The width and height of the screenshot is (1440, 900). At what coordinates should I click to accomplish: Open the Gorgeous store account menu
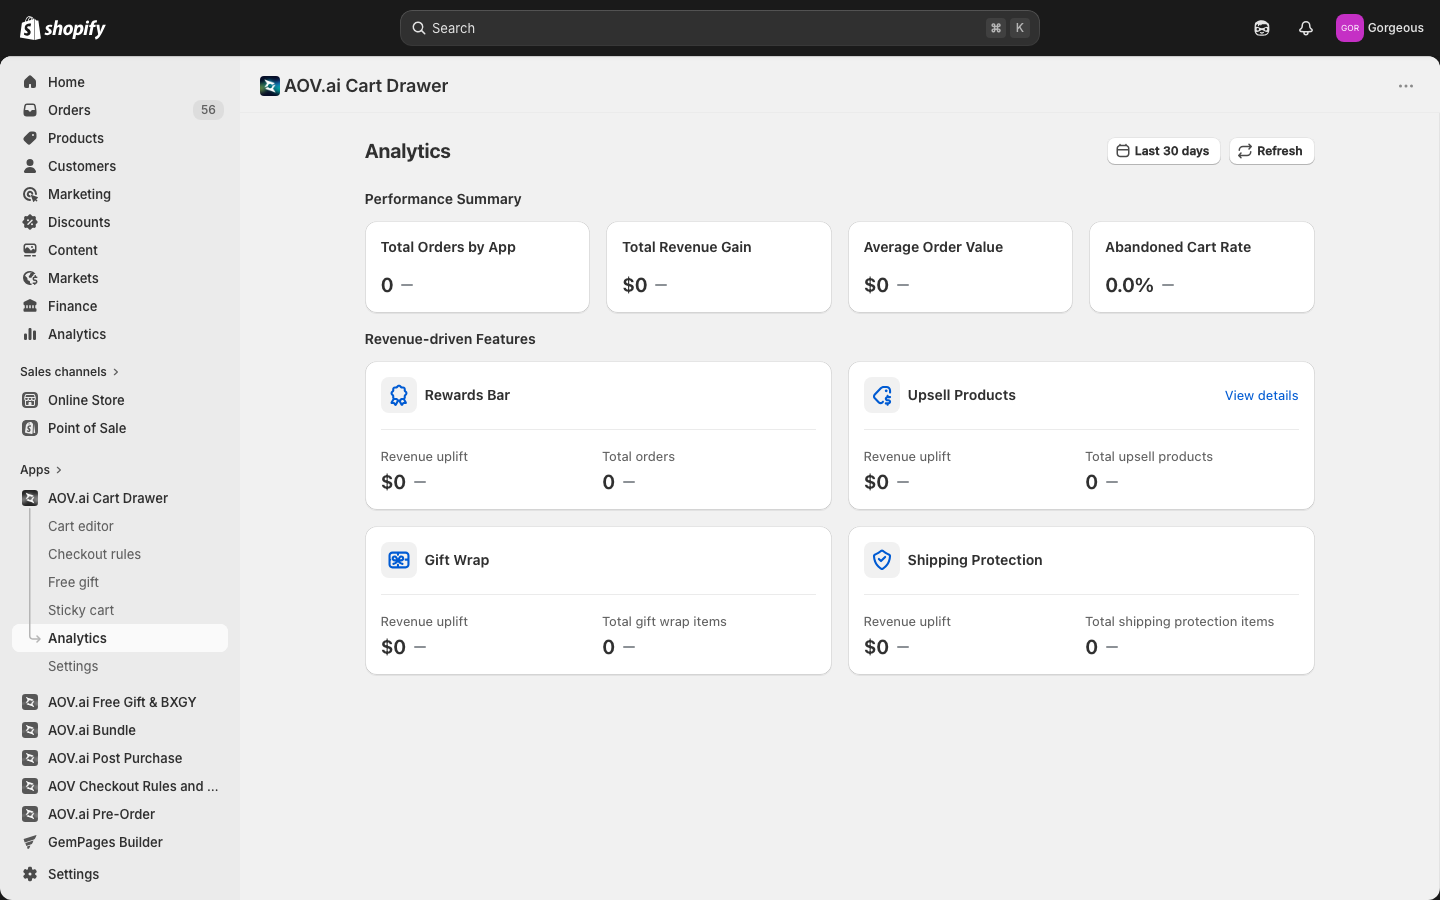(1380, 28)
